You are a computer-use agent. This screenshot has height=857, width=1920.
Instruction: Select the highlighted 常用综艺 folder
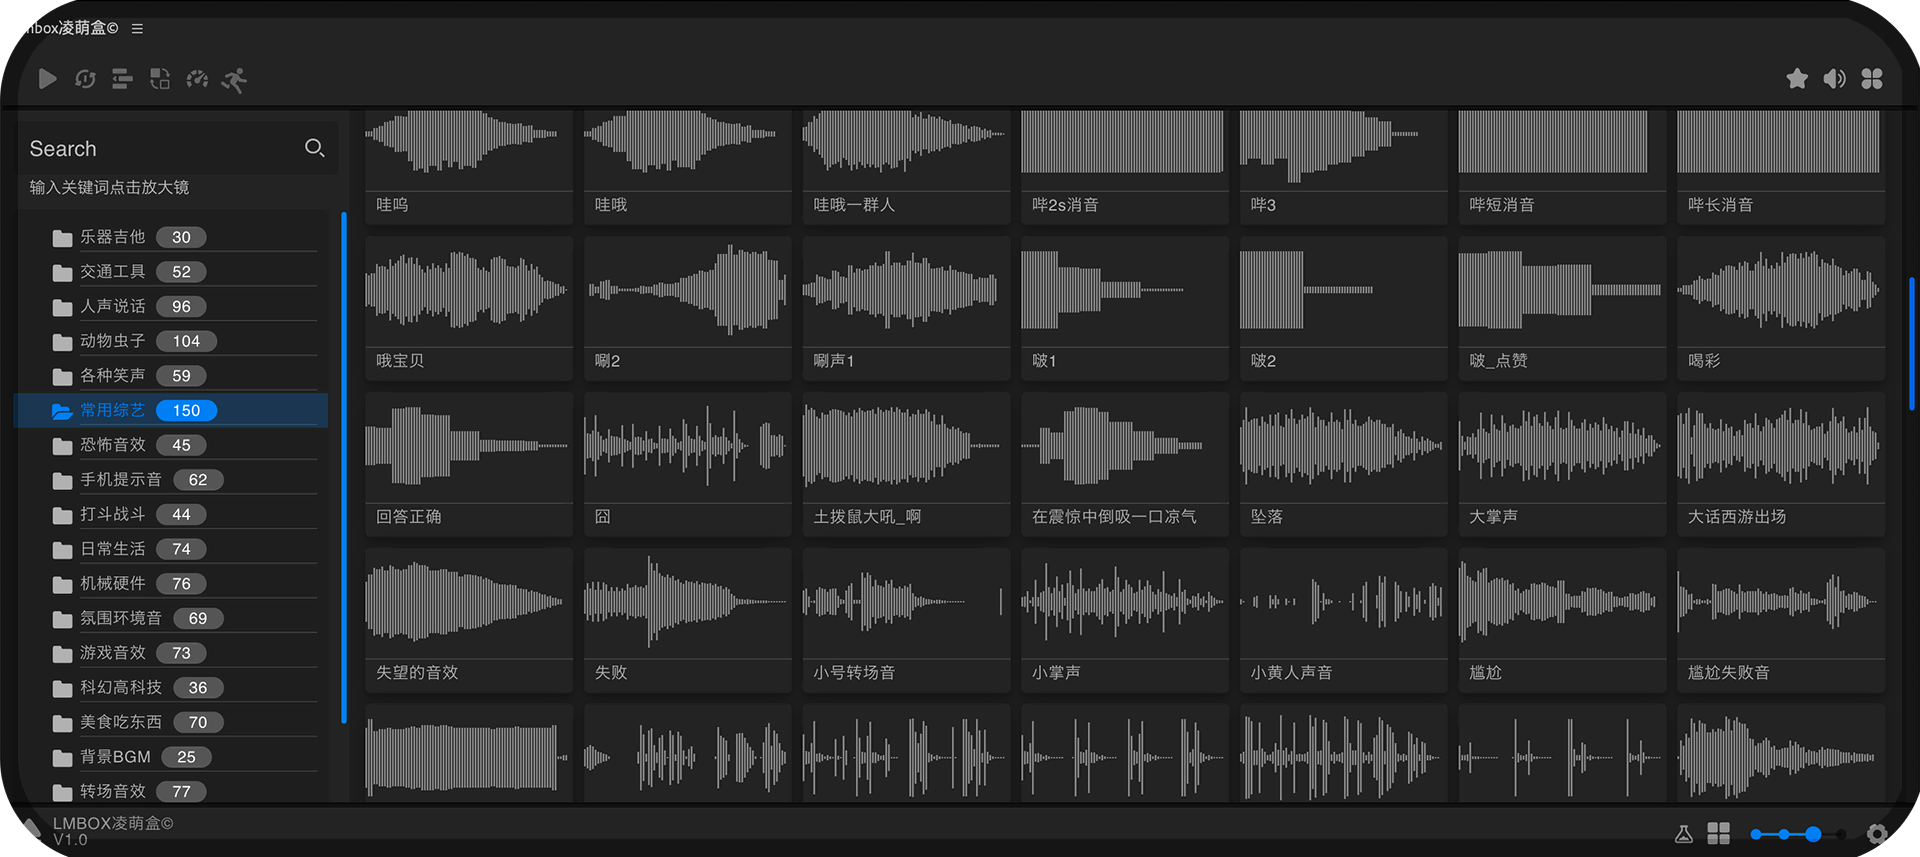tap(172, 410)
